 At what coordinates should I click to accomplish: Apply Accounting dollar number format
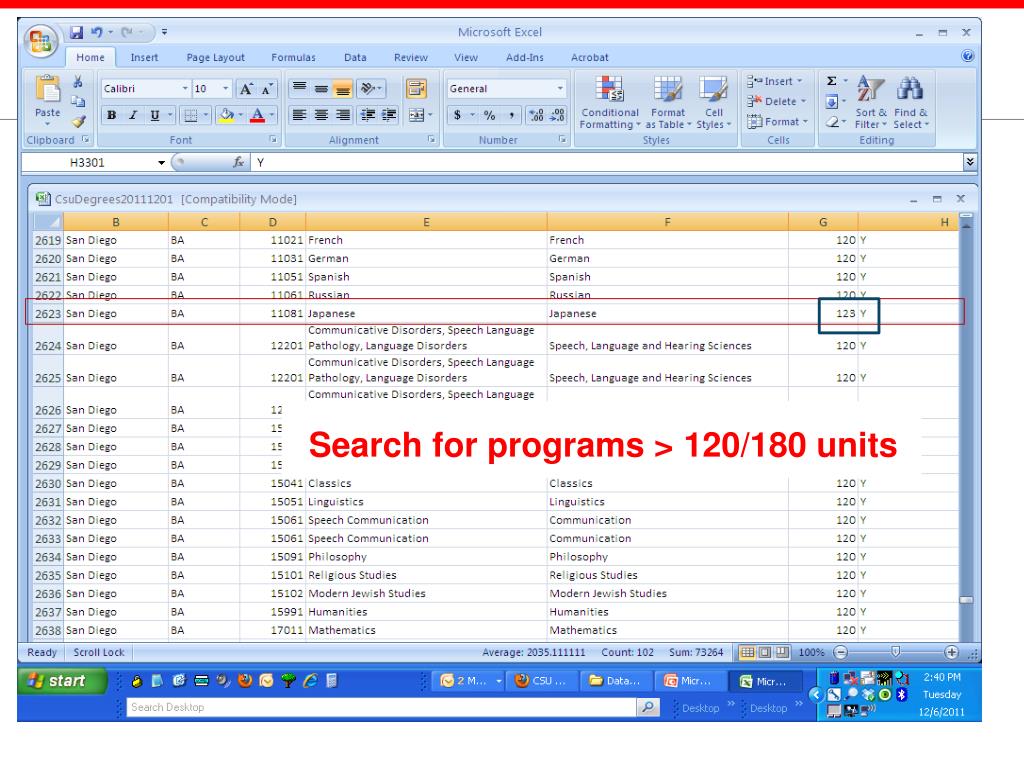(457, 115)
